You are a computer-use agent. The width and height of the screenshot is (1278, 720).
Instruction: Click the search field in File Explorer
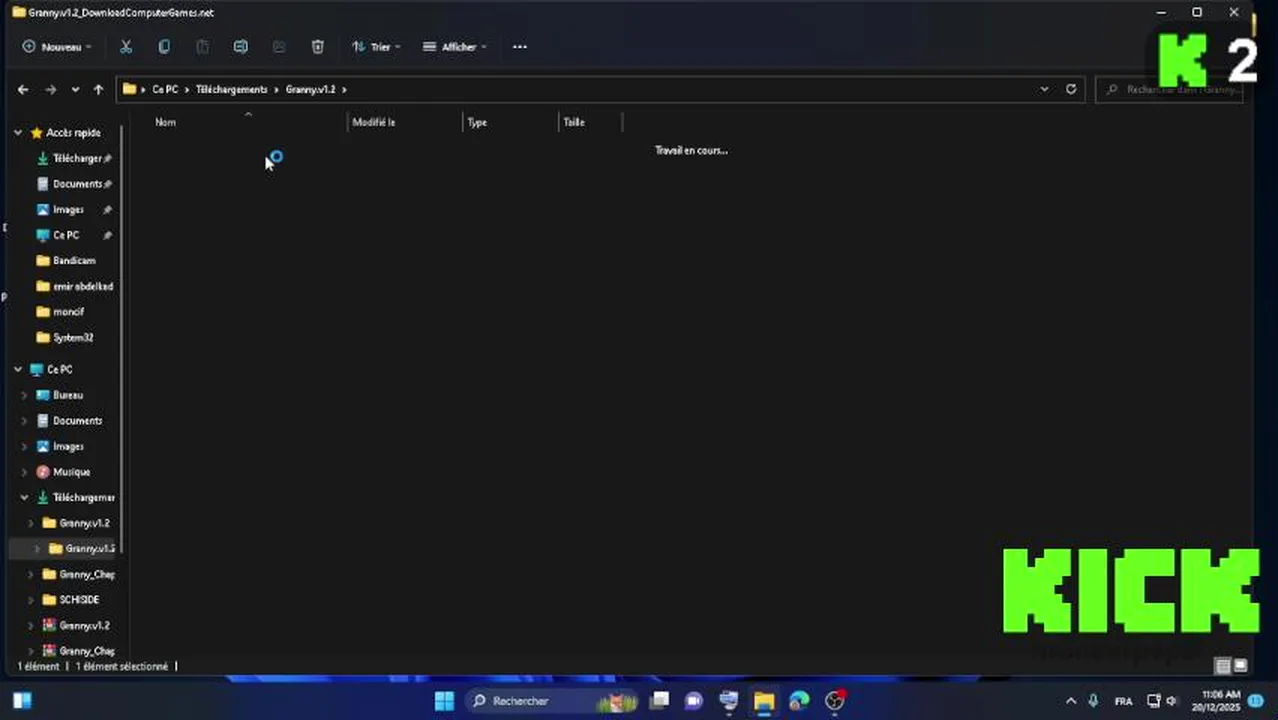1170,89
